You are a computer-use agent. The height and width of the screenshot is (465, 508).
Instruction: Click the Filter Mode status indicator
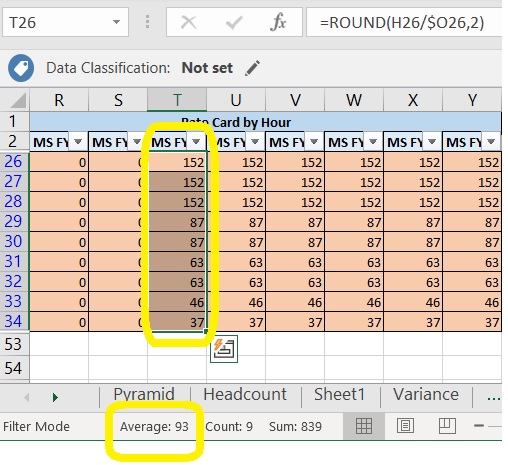[36, 426]
